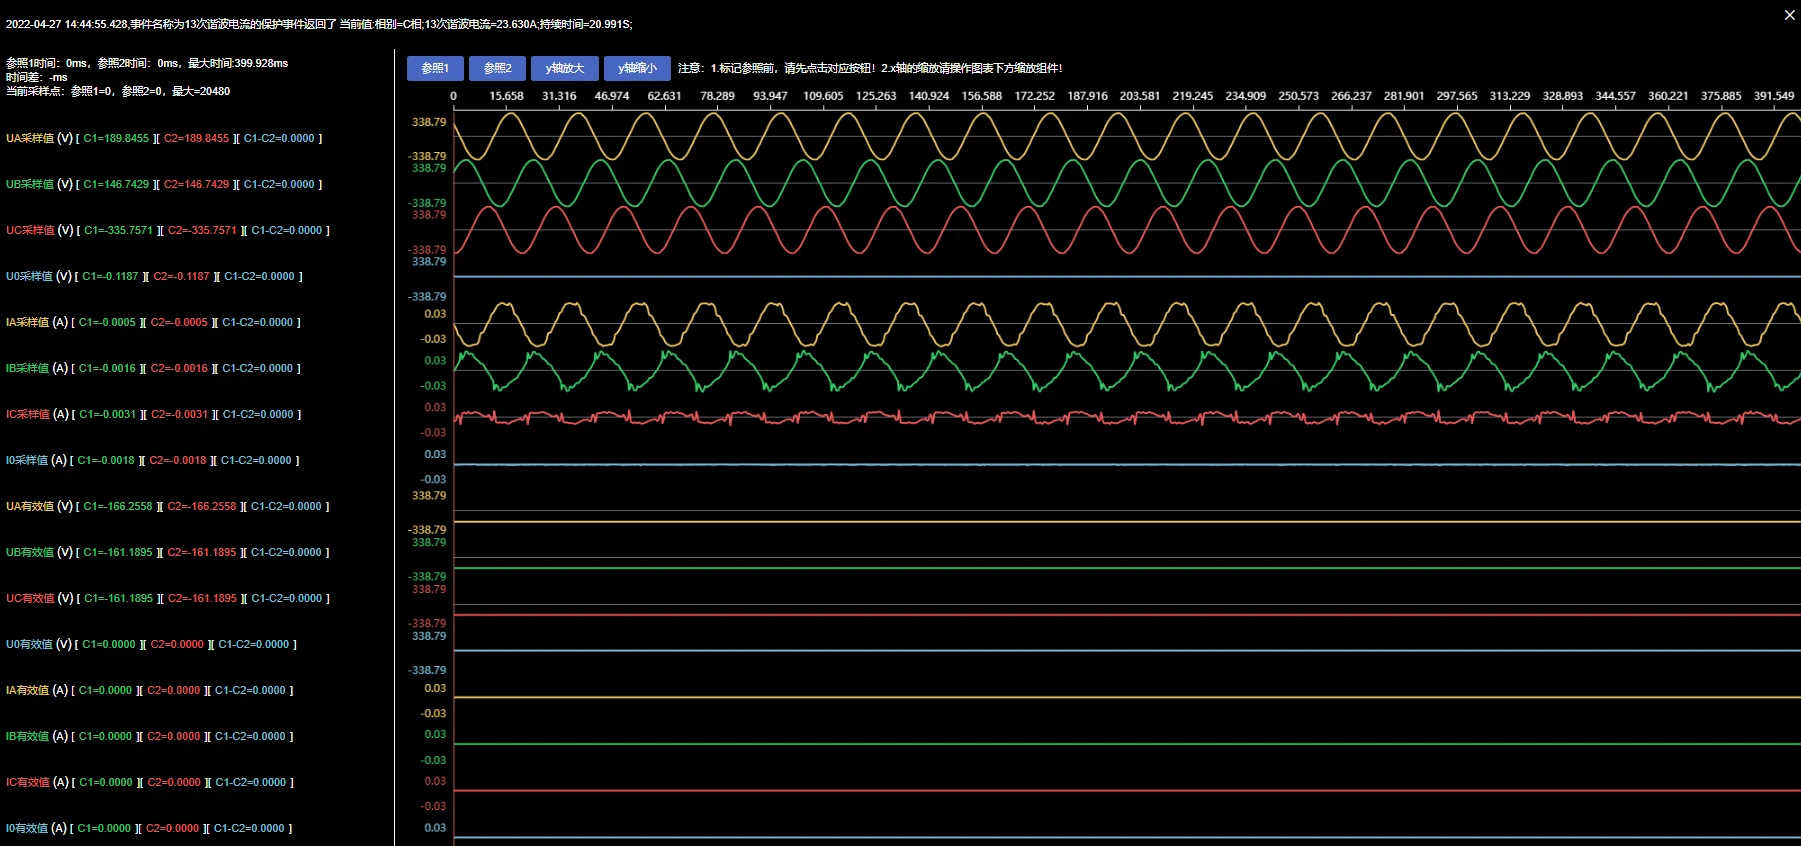This screenshot has width=1801, height=846.
Task: Select the I0有效值 (A) channel label
Action: click(x=36, y=828)
